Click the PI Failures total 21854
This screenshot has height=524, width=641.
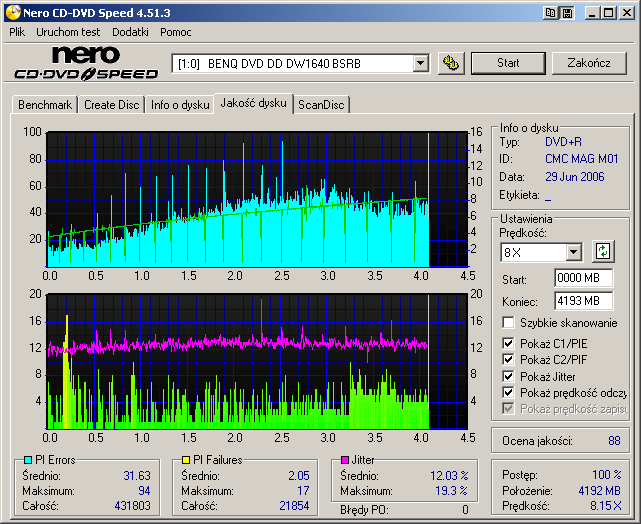pos(294,506)
